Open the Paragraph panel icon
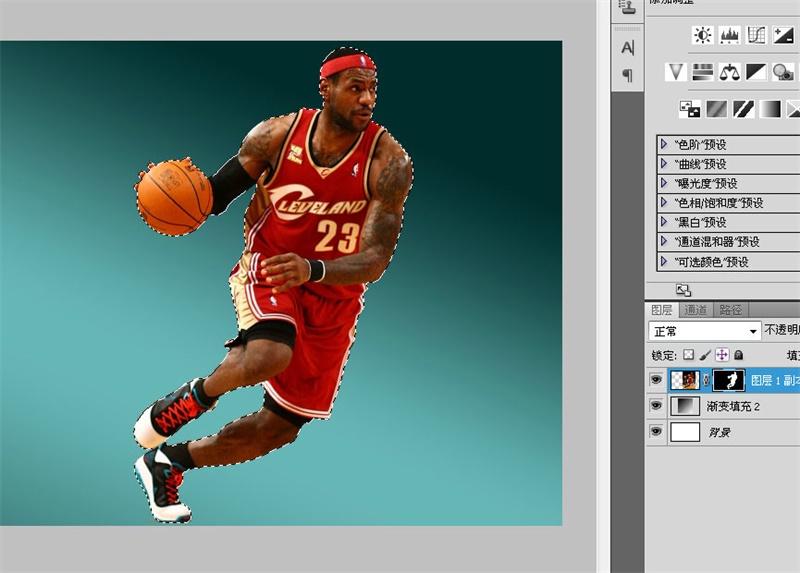This screenshot has width=800, height=573. coord(627,75)
